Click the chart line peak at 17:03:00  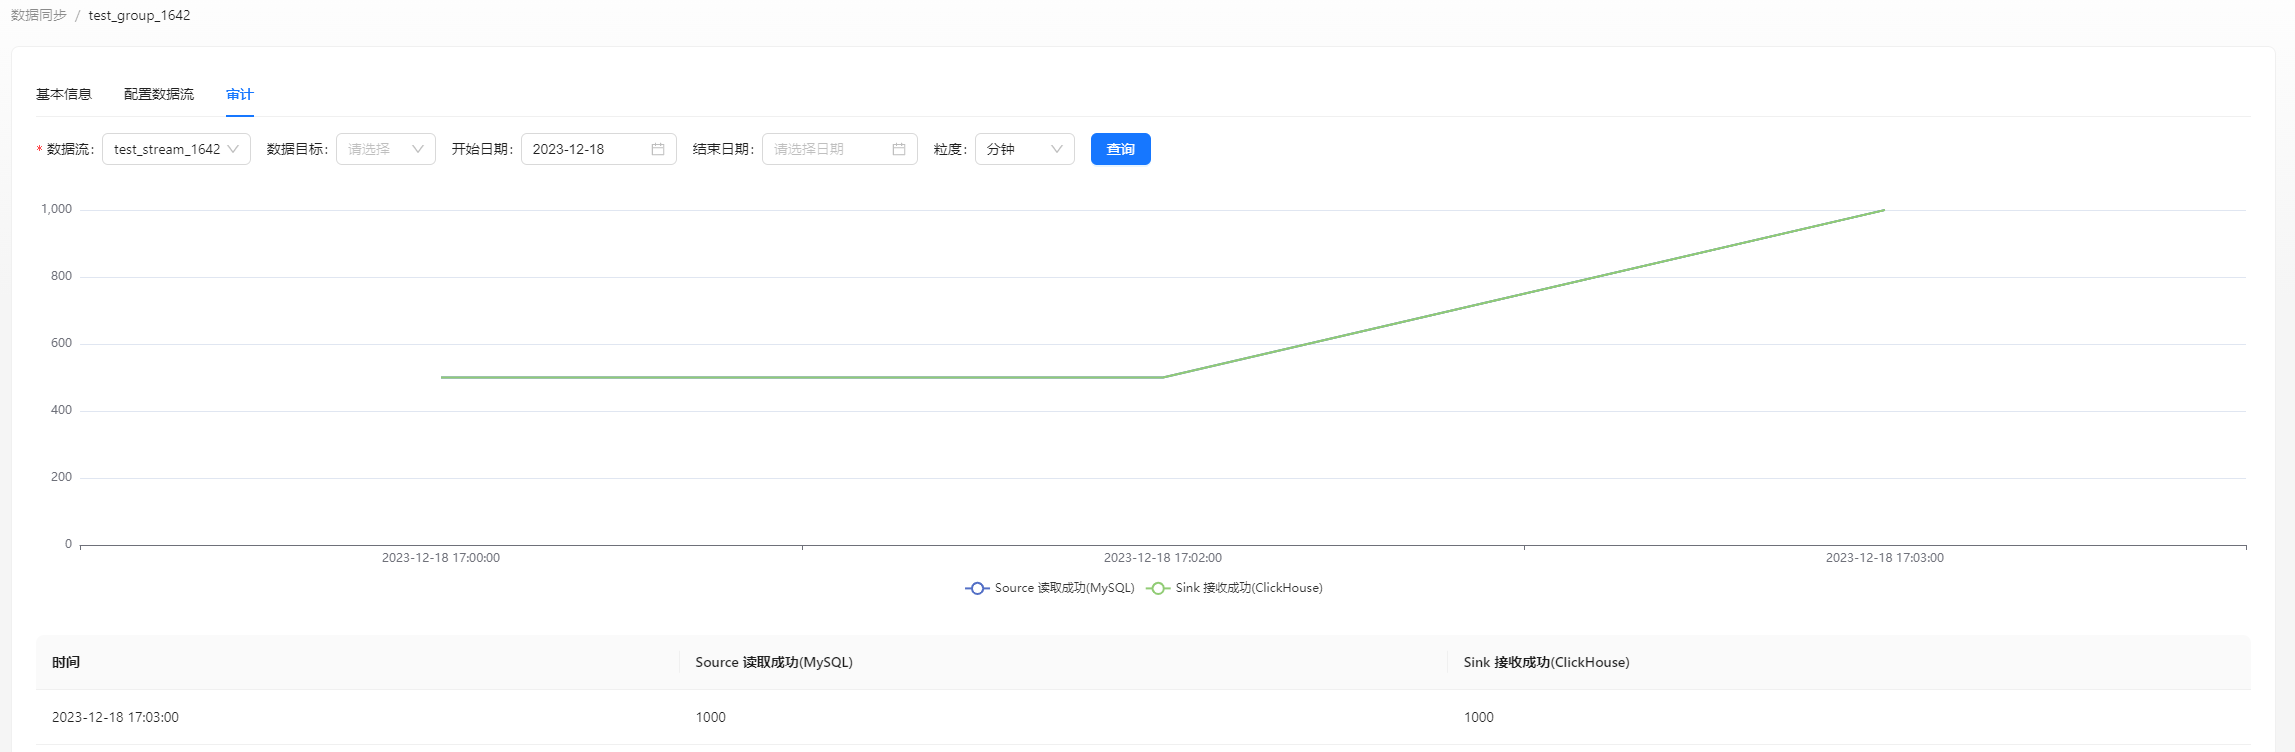[x=1884, y=210]
